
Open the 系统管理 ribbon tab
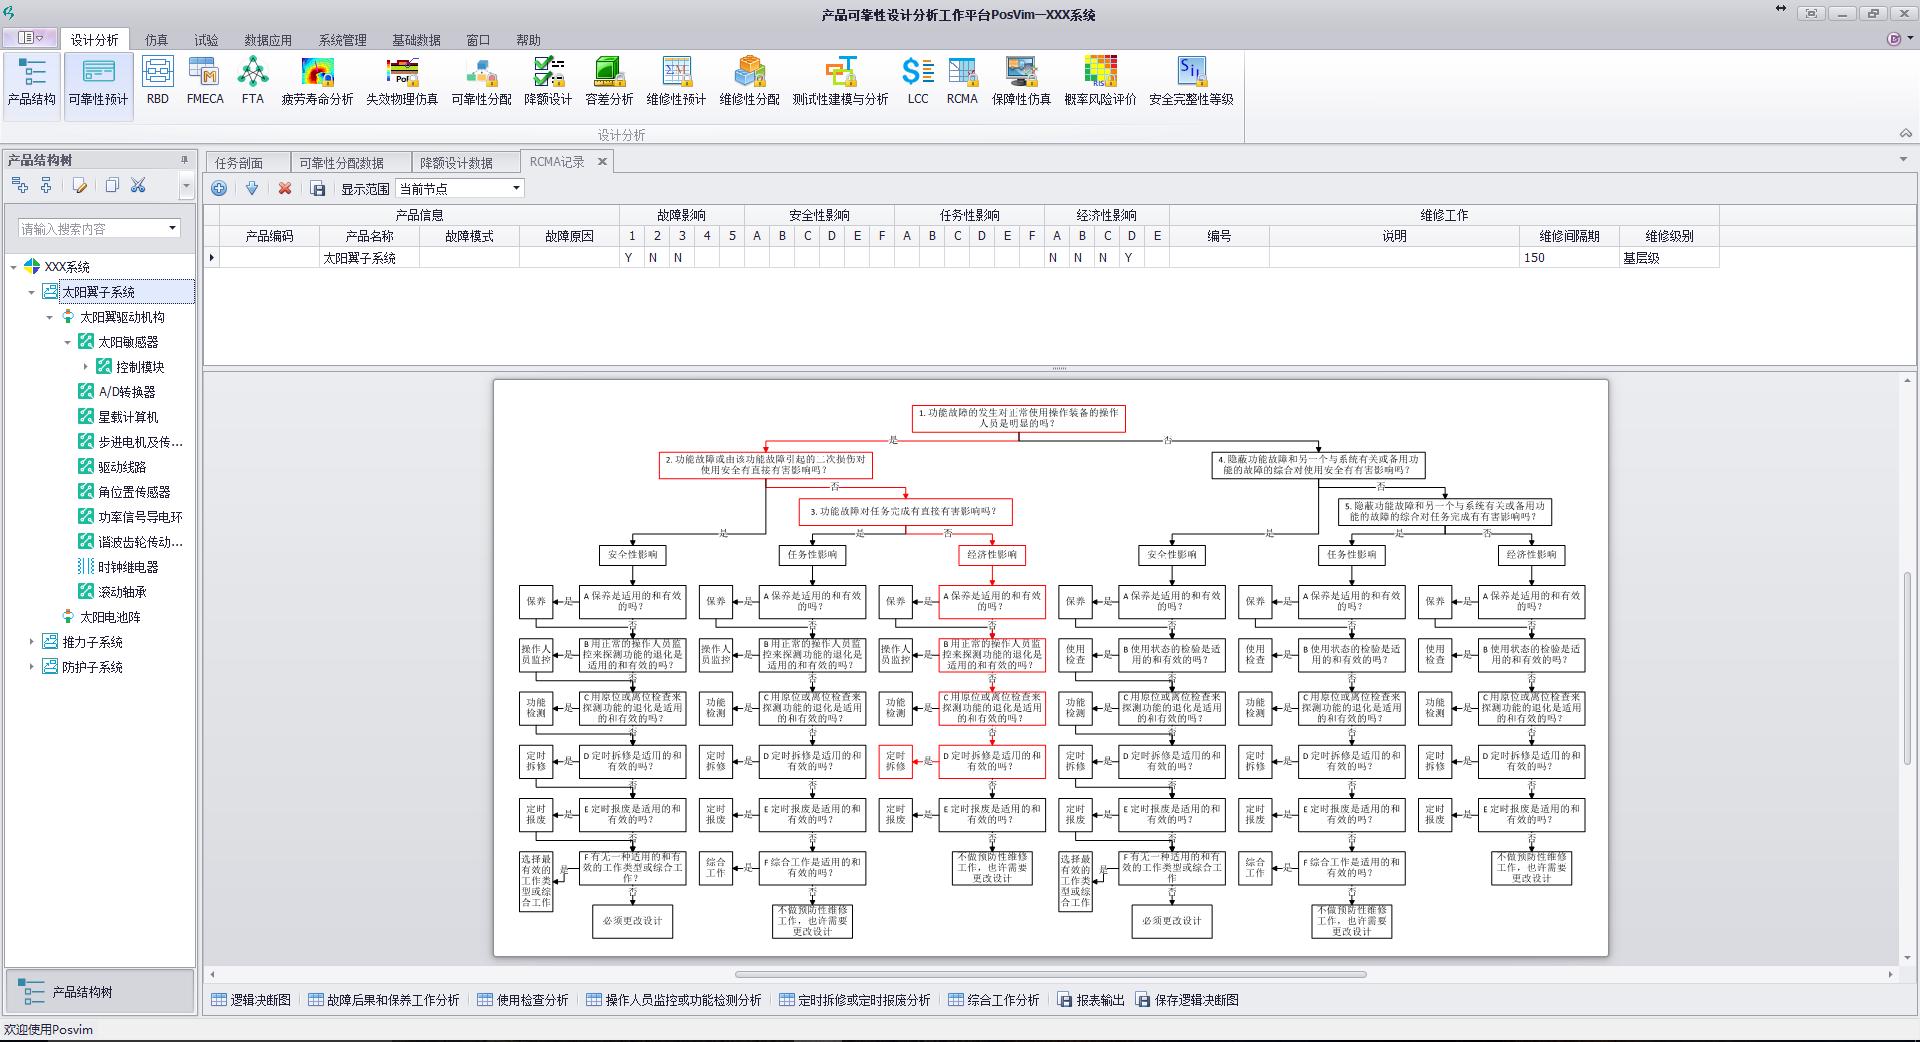click(x=343, y=40)
